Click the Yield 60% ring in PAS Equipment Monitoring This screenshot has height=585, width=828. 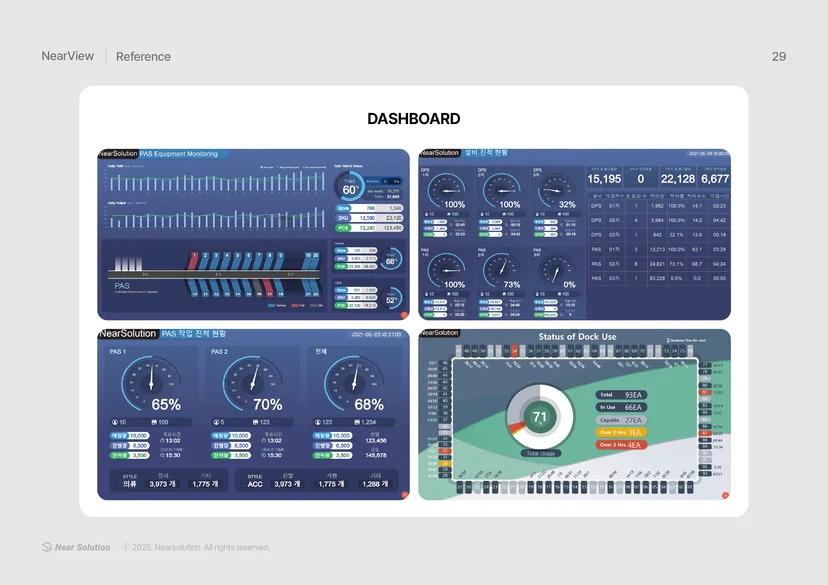point(349,186)
